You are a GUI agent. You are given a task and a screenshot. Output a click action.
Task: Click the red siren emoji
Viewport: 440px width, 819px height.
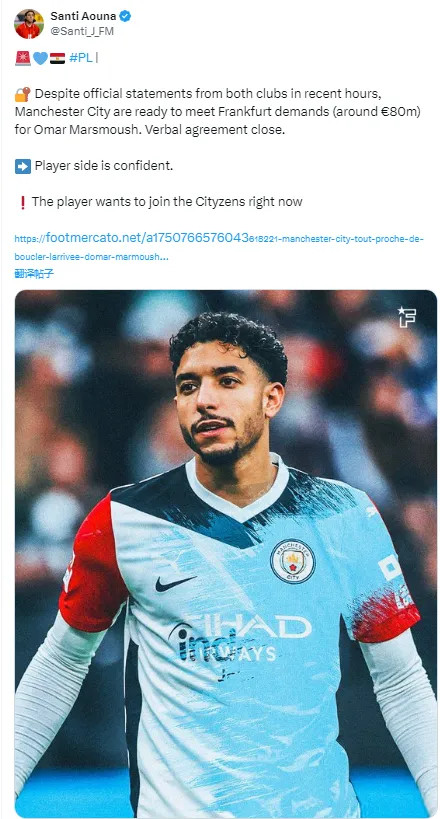click(22, 58)
